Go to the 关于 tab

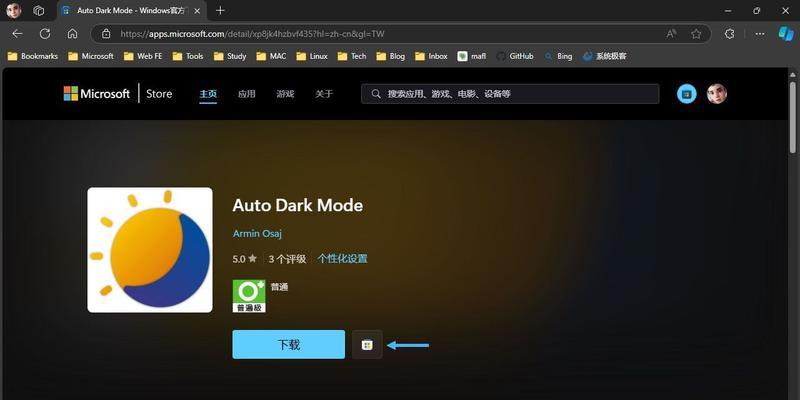pos(324,94)
